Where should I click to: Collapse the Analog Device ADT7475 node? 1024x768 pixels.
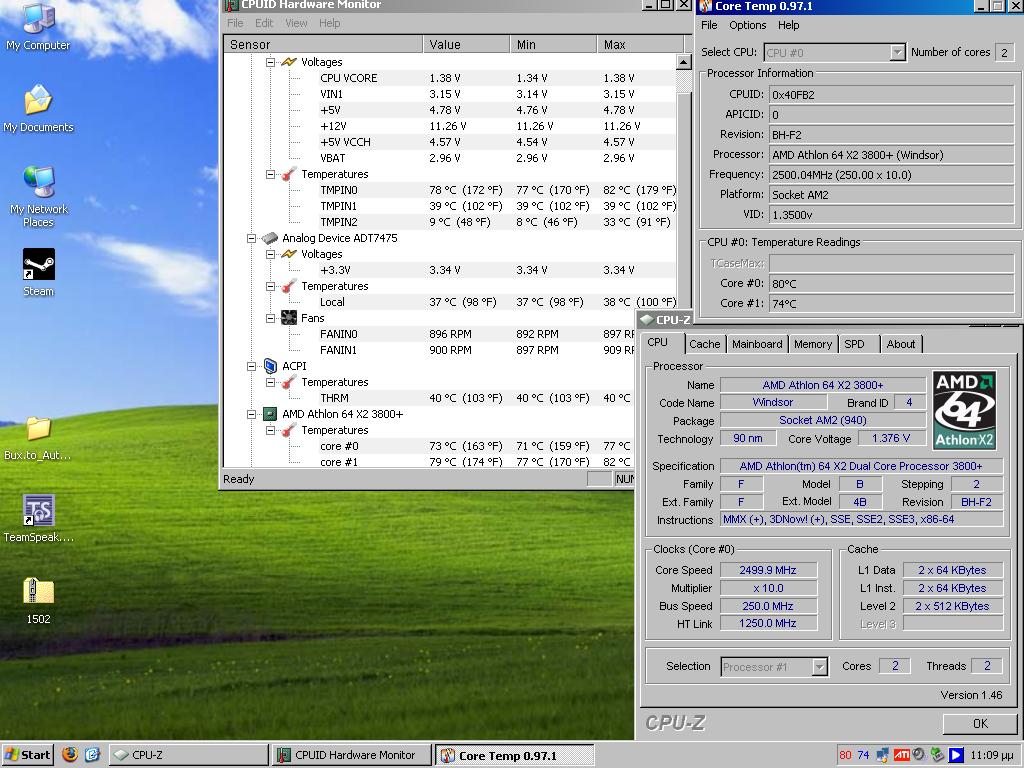pos(251,238)
